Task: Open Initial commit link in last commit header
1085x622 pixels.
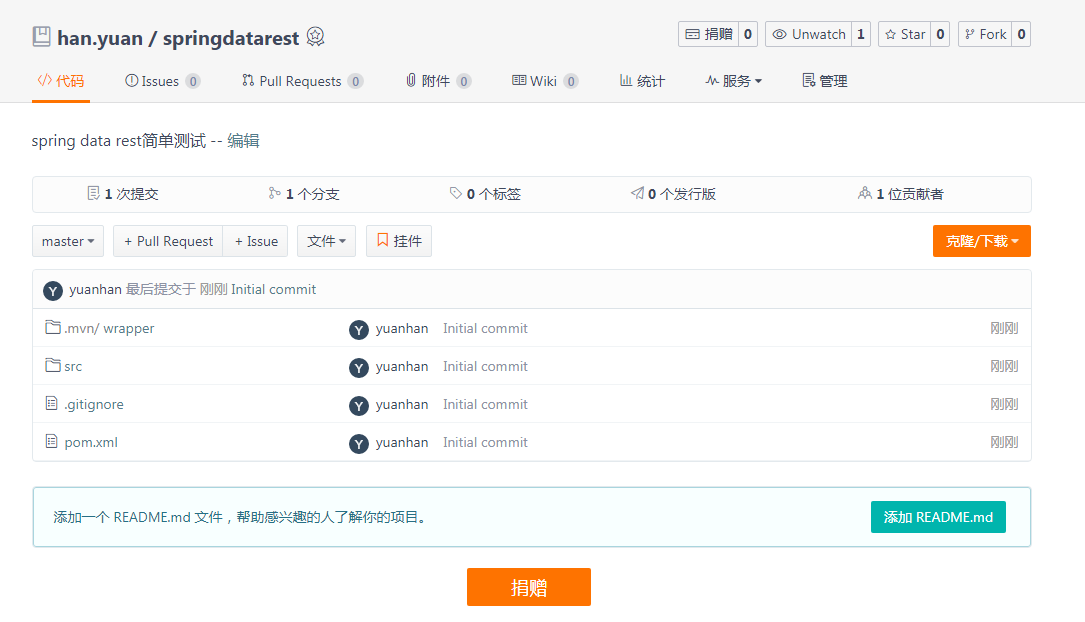Action: click(273, 289)
